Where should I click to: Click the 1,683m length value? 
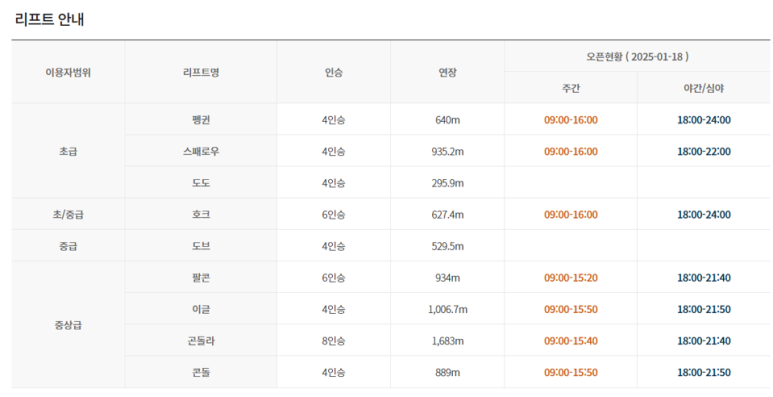448,341
